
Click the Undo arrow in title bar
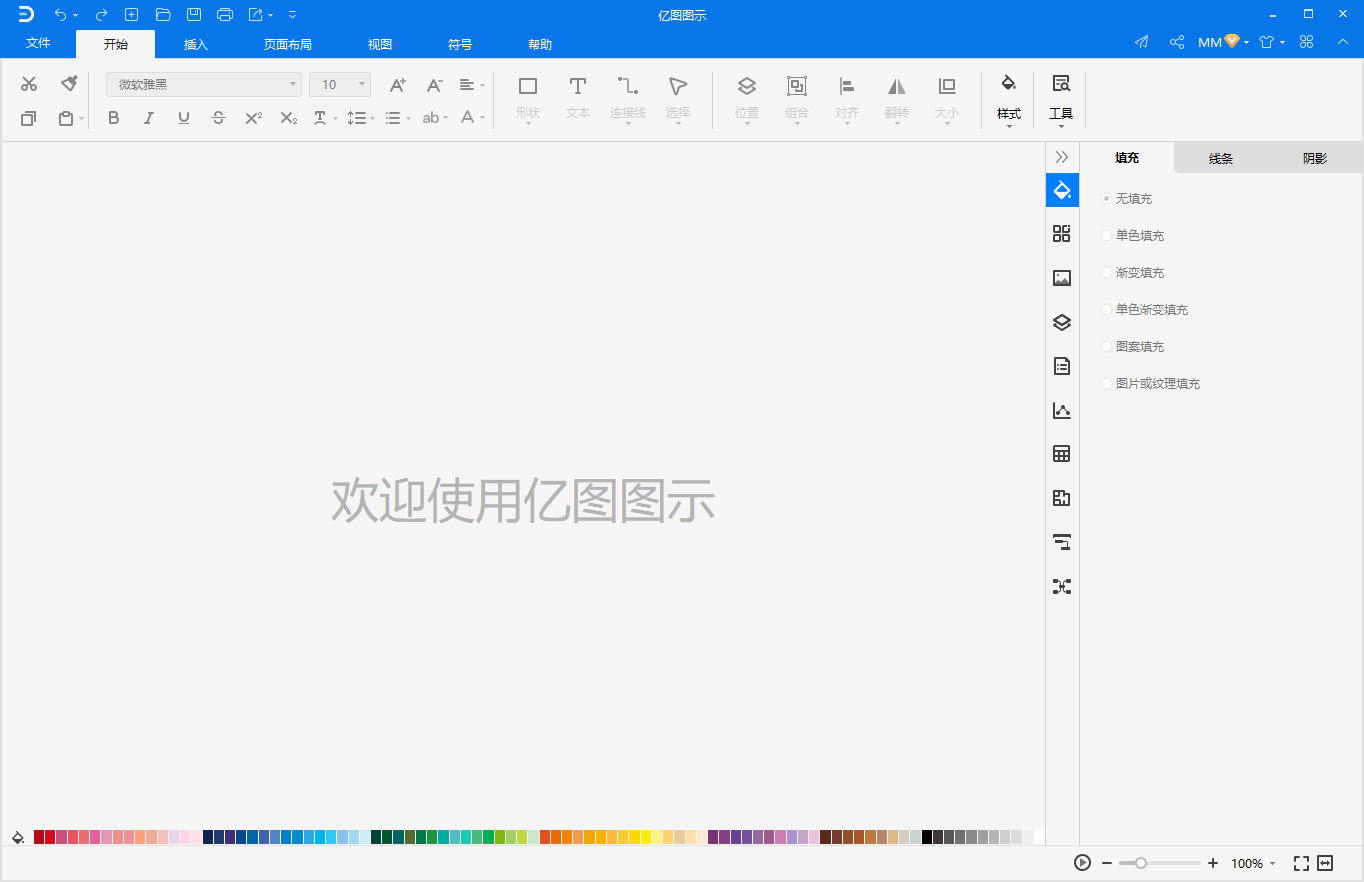(x=61, y=14)
